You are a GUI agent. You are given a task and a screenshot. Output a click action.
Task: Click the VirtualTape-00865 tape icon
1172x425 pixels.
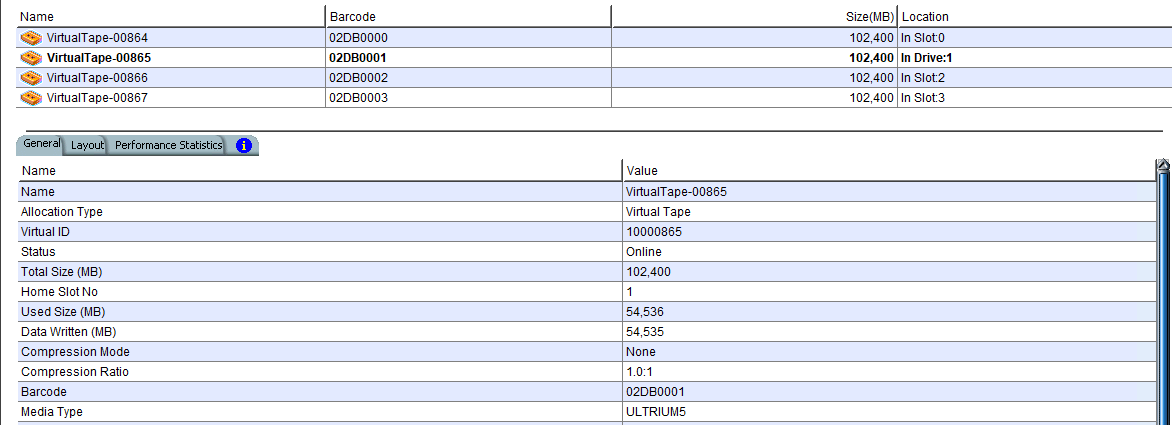point(31,57)
